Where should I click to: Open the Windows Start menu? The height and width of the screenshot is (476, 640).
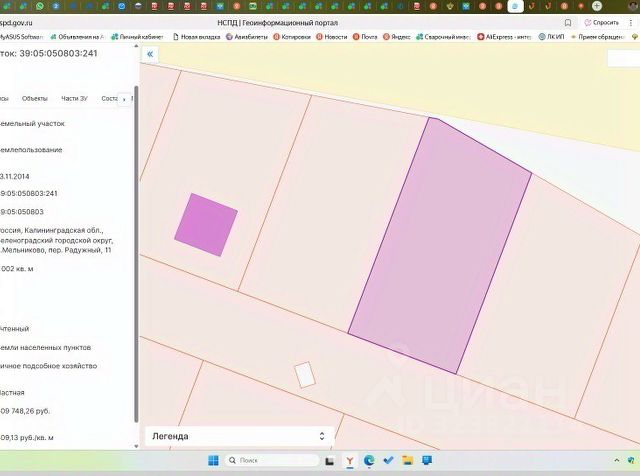[x=214, y=461]
